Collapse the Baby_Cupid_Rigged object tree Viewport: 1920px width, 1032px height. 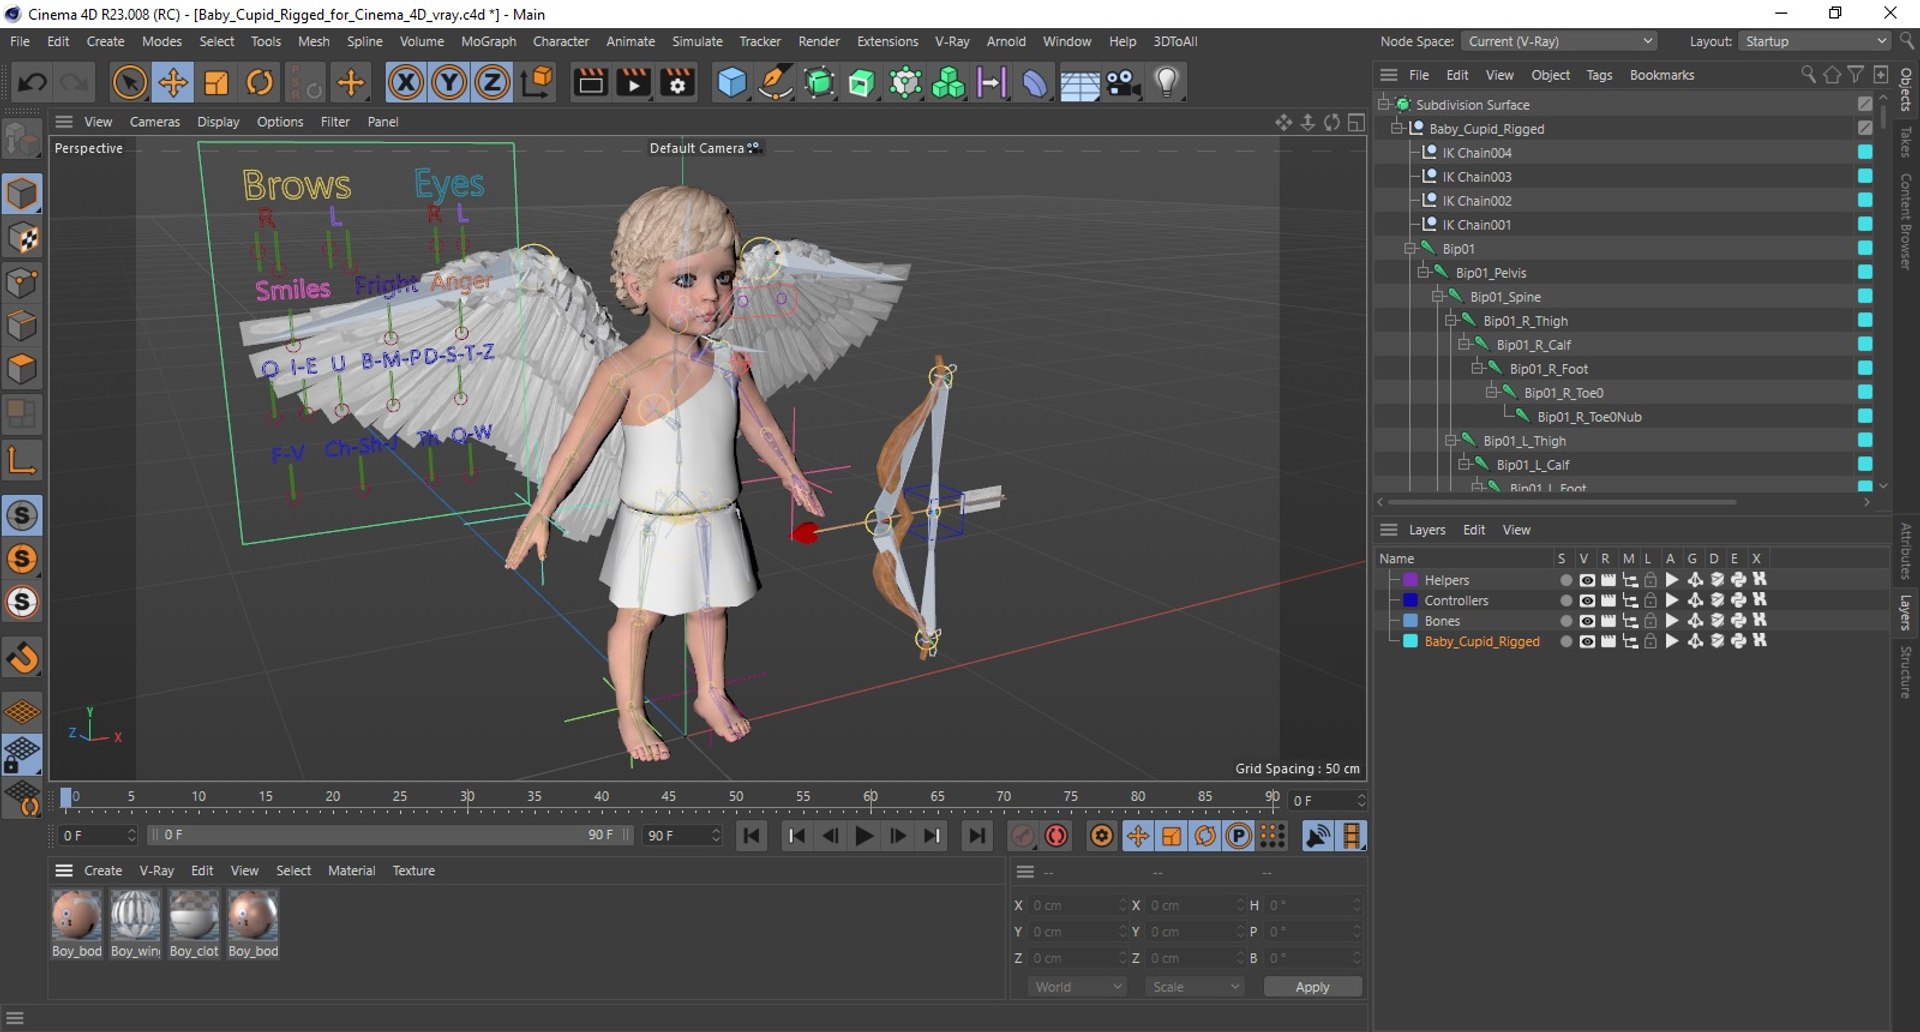click(x=1397, y=129)
